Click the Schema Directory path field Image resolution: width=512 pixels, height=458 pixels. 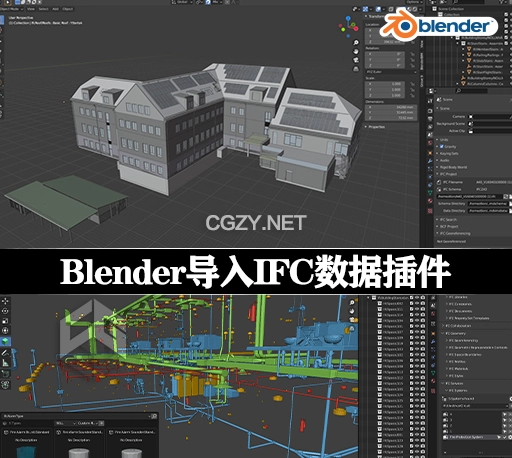pyautogui.click(x=488, y=204)
